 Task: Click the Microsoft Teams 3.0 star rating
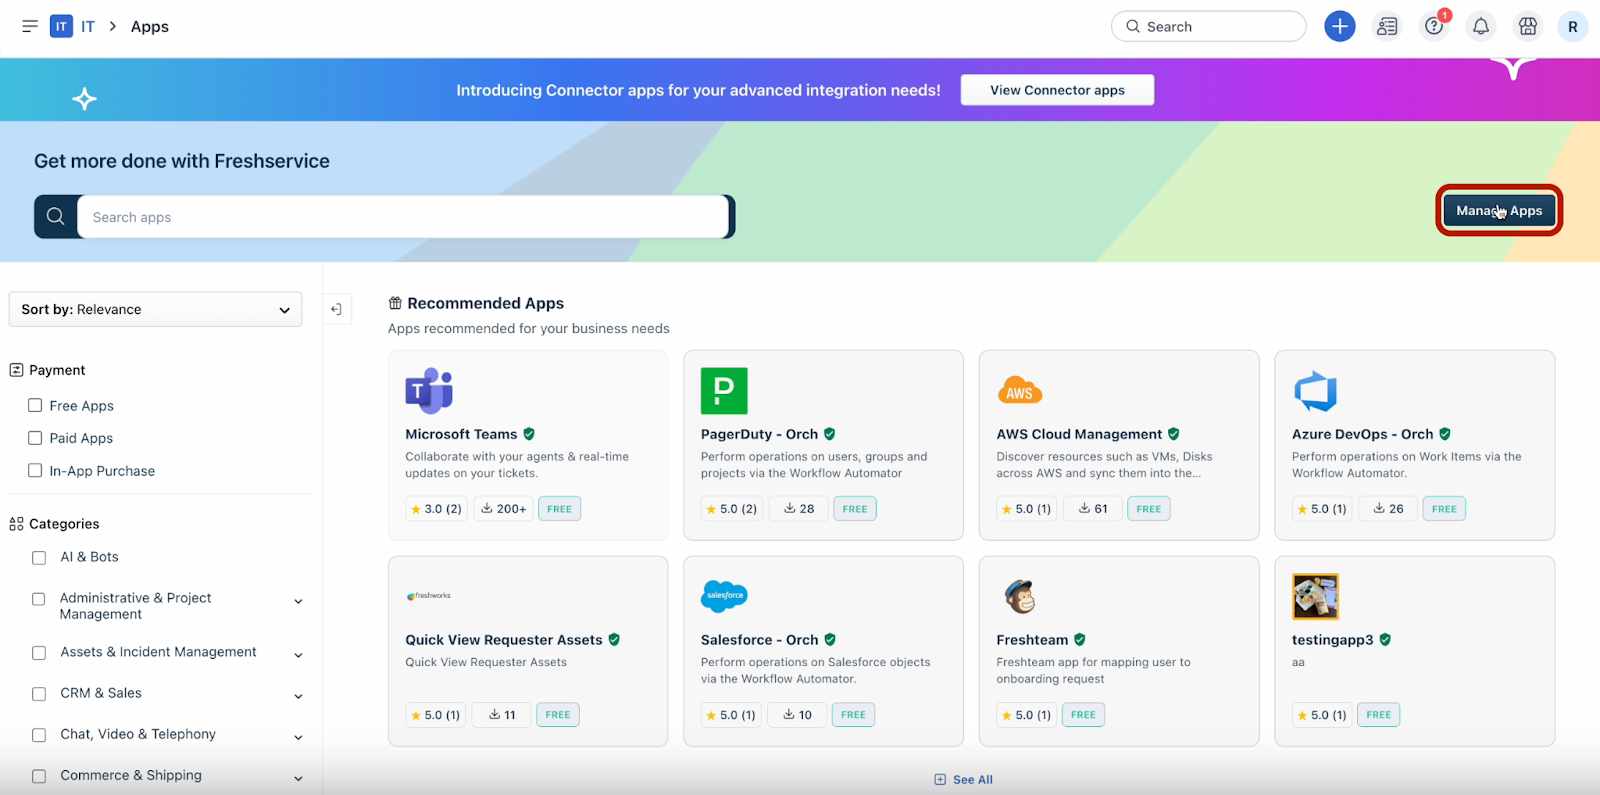pyautogui.click(x=436, y=509)
